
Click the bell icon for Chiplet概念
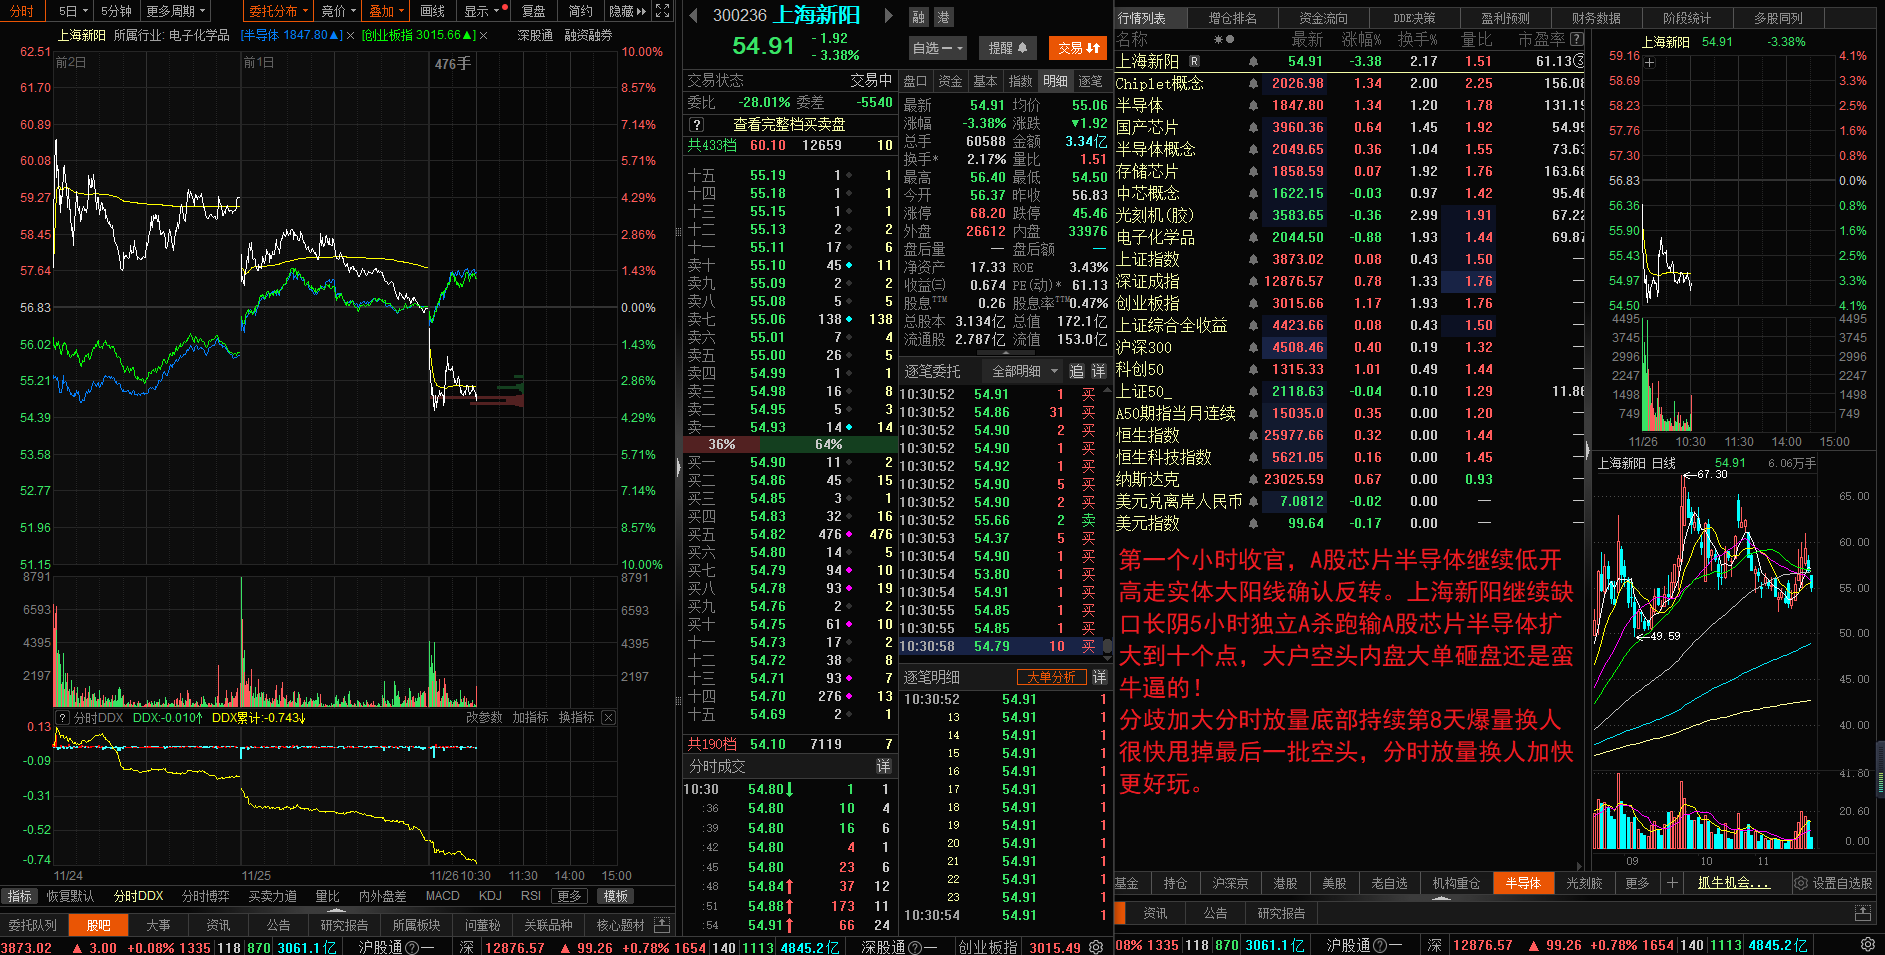(x=1253, y=83)
